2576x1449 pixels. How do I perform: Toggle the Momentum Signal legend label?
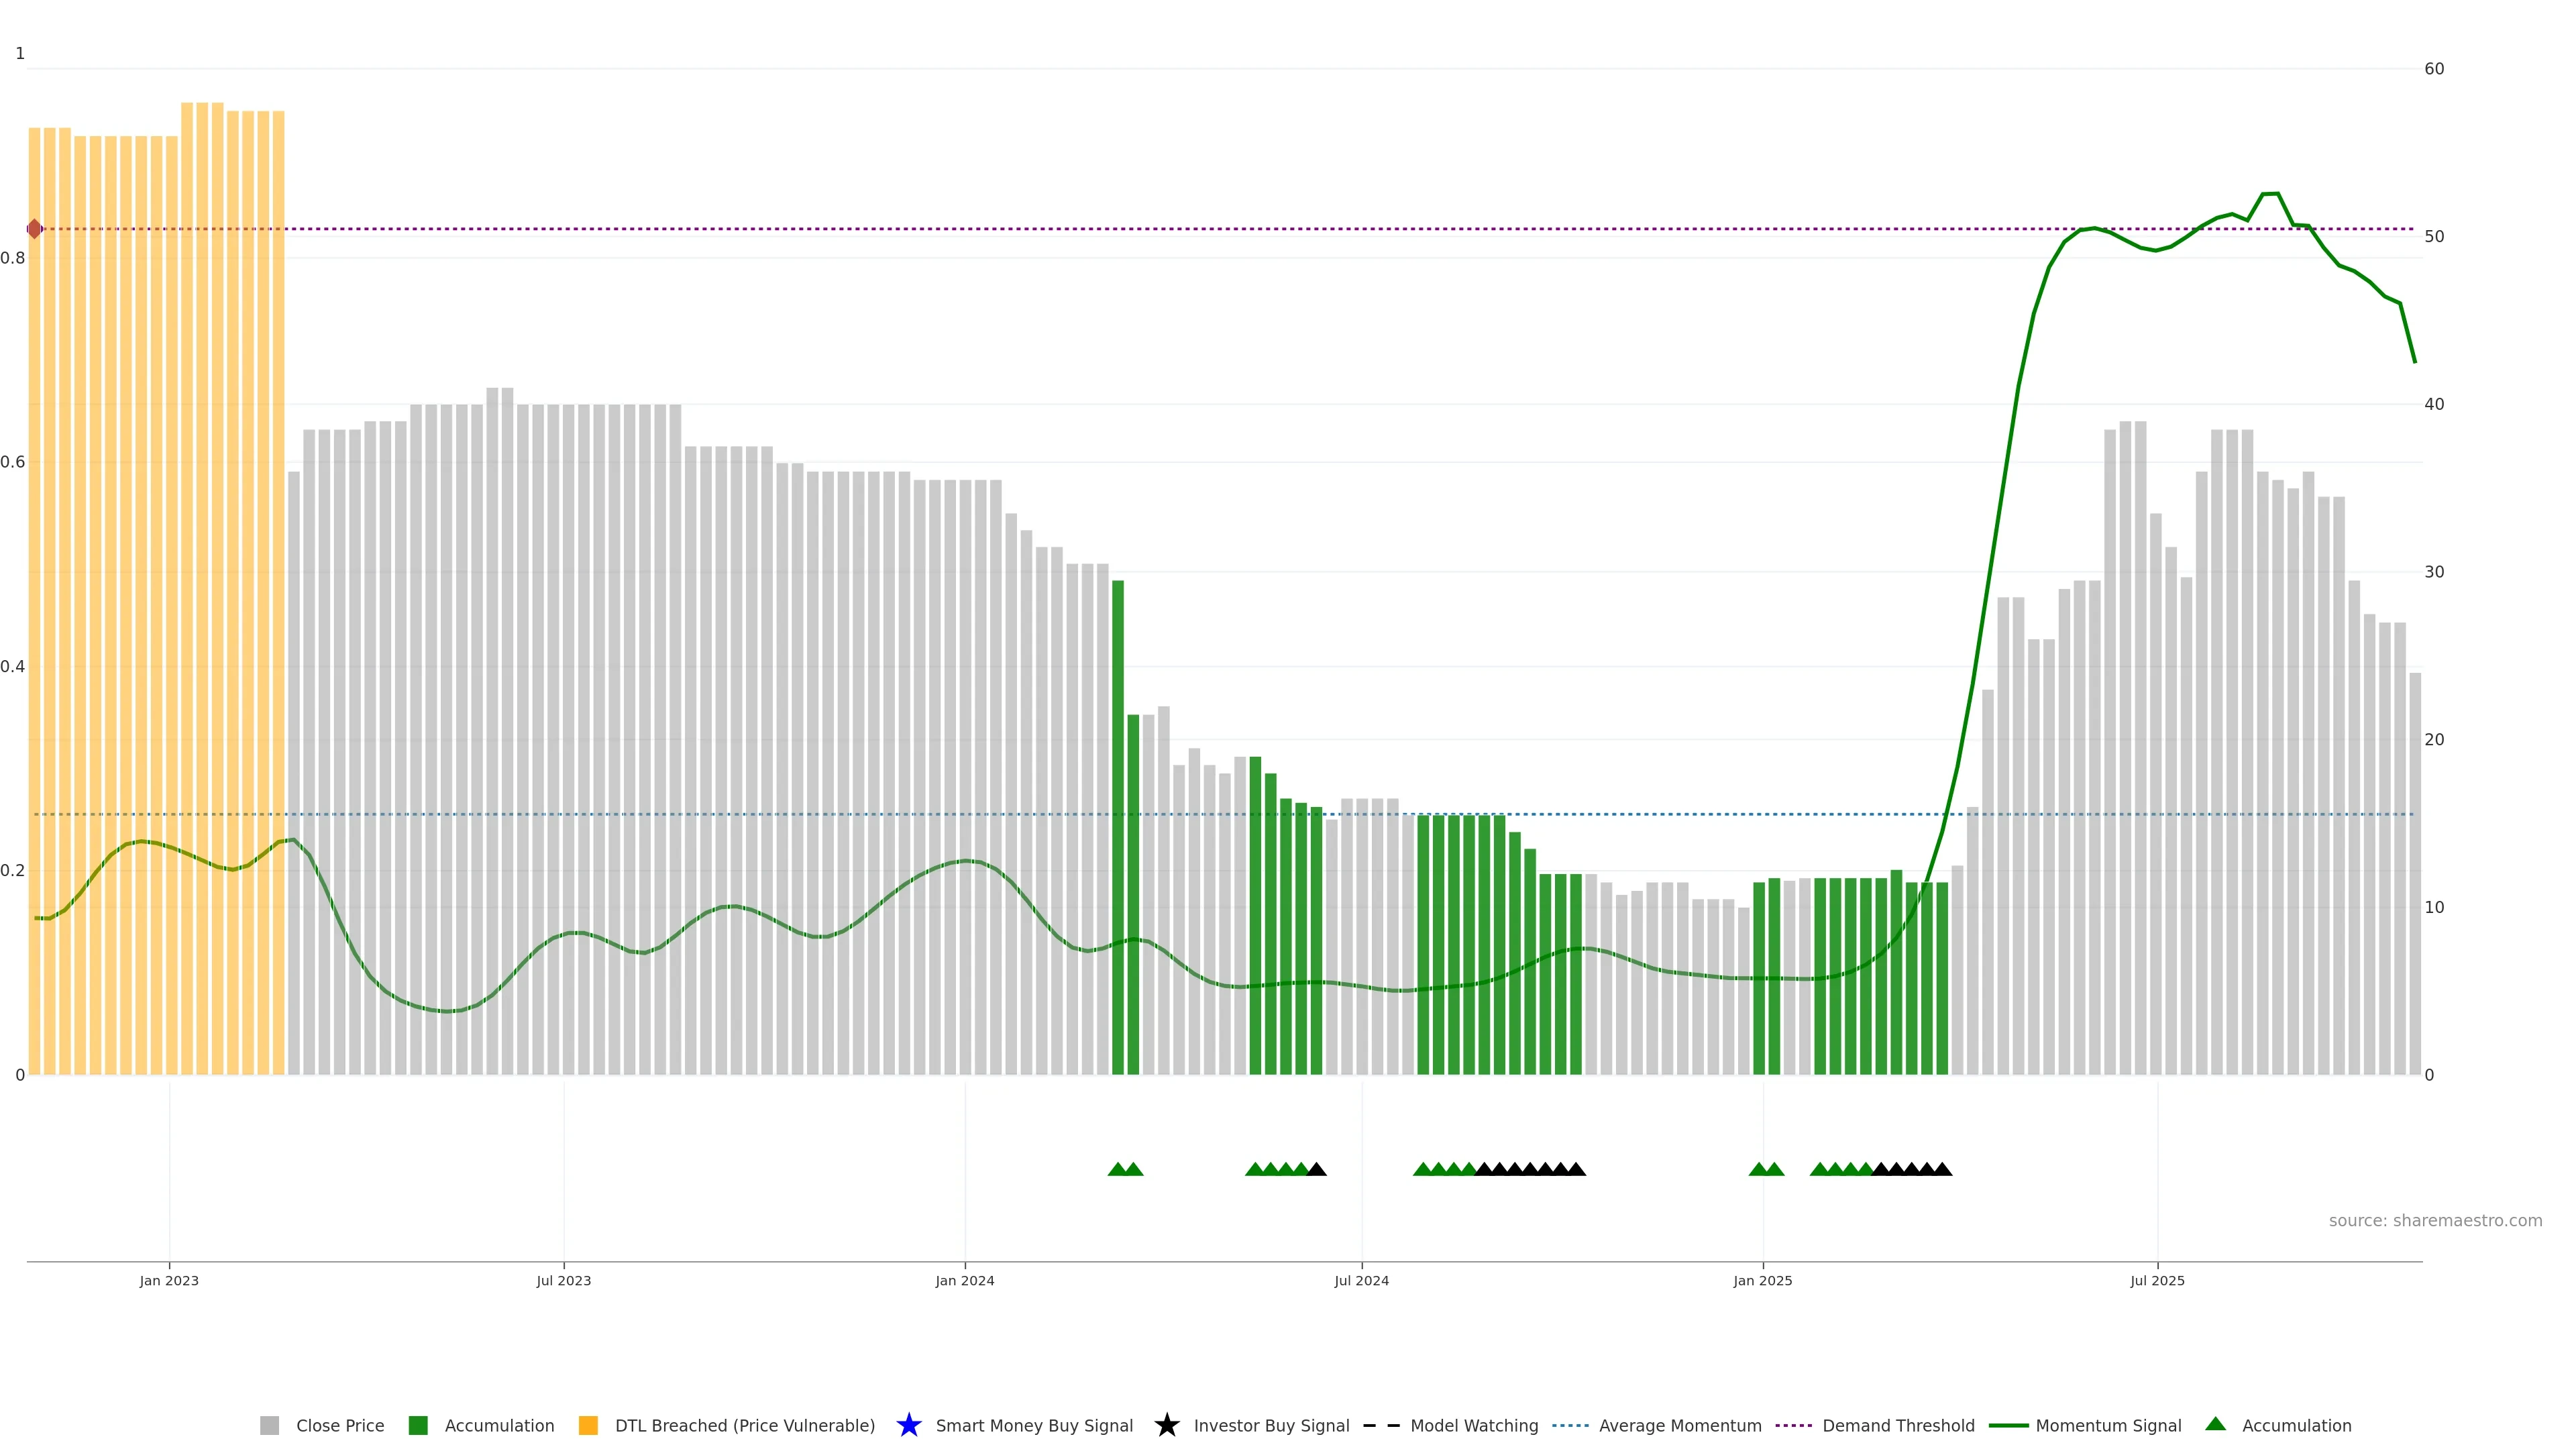(x=2108, y=1426)
